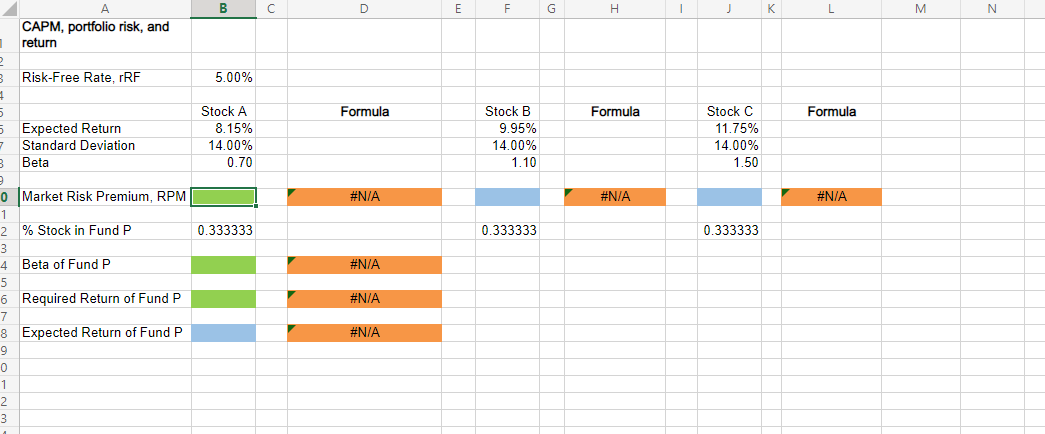The width and height of the screenshot is (1045, 434).
Task: Select the 'Risk-Free Rate, rRF' label cell
Action: (x=105, y=78)
